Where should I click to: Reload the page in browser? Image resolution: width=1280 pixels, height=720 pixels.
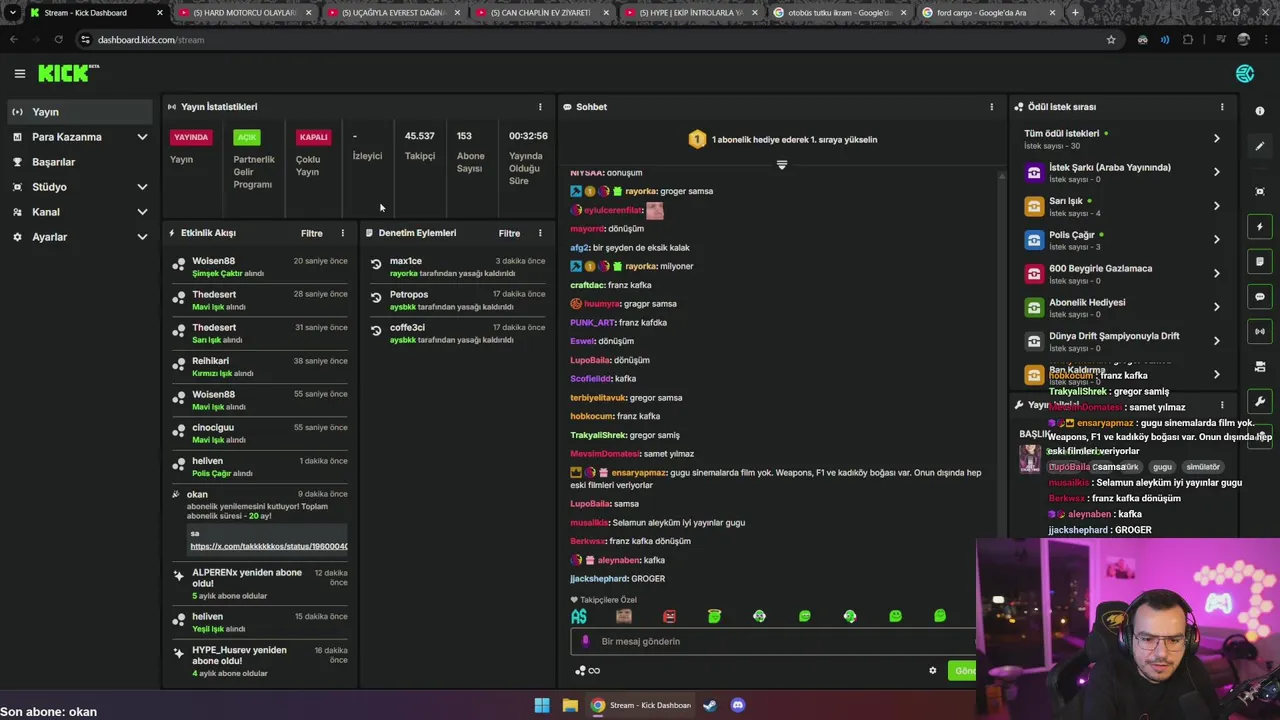pos(58,40)
